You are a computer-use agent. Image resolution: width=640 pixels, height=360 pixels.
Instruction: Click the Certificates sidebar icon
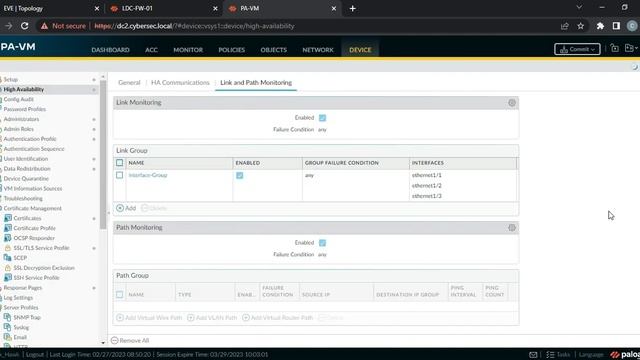pyautogui.click(x=8, y=218)
